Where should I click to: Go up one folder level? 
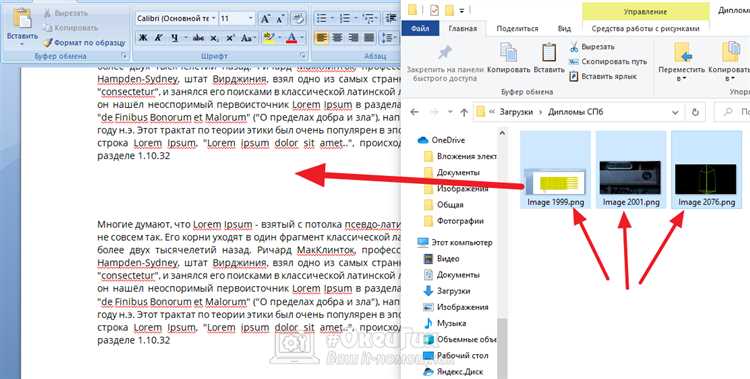pos(463,112)
